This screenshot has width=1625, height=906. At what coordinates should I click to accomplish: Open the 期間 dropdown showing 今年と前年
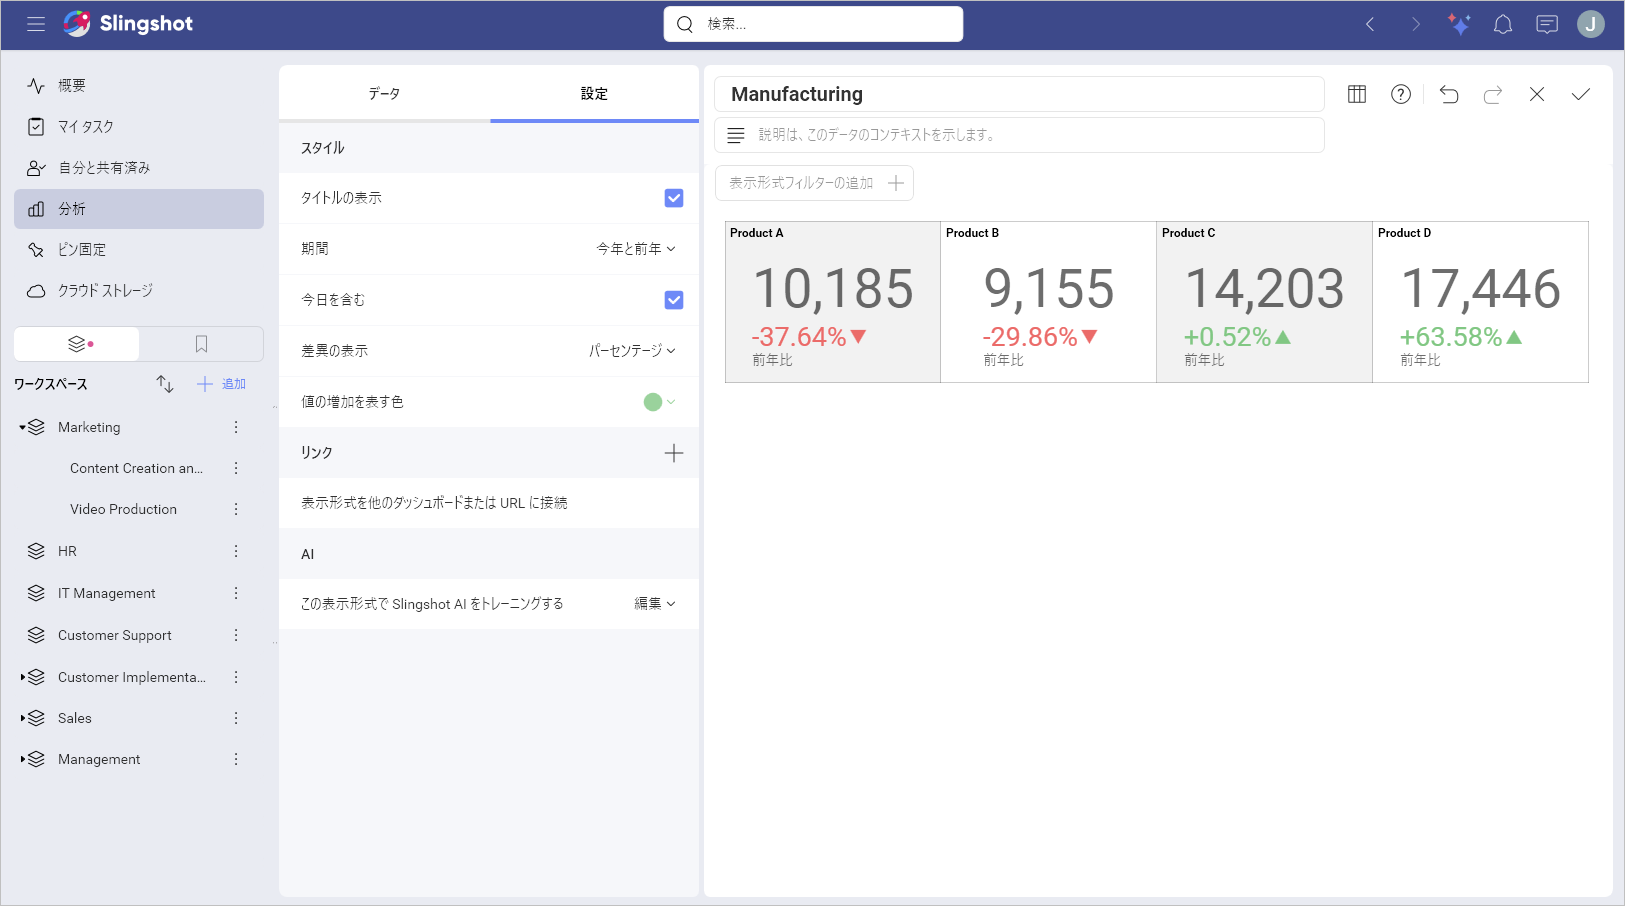coord(636,249)
